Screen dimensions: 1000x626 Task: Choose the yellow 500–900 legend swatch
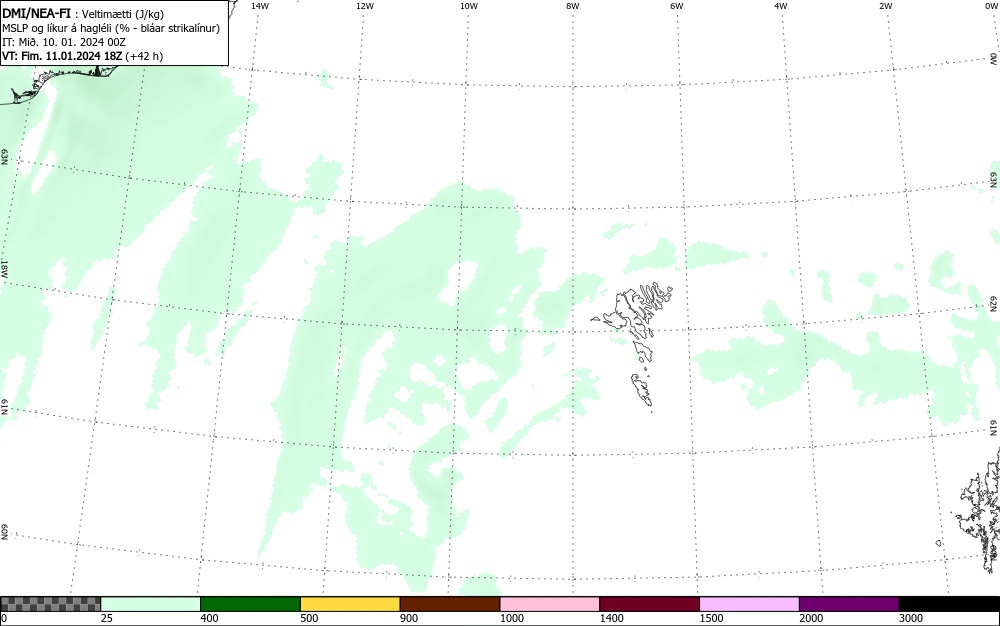pyautogui.click(x=350, y=604)
